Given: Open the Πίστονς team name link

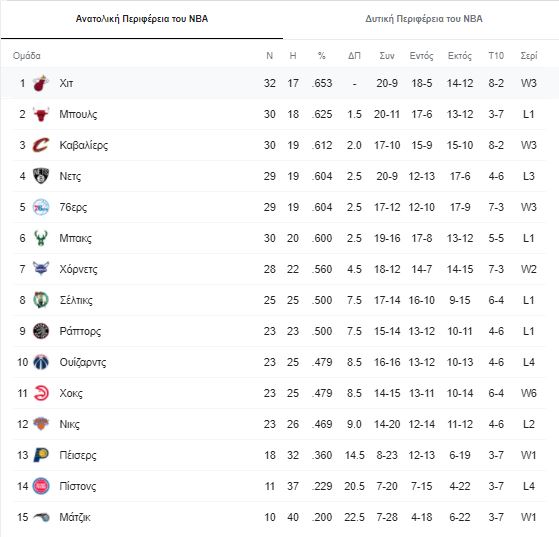Looking at the screenshot, I should (x=78, y=486).
